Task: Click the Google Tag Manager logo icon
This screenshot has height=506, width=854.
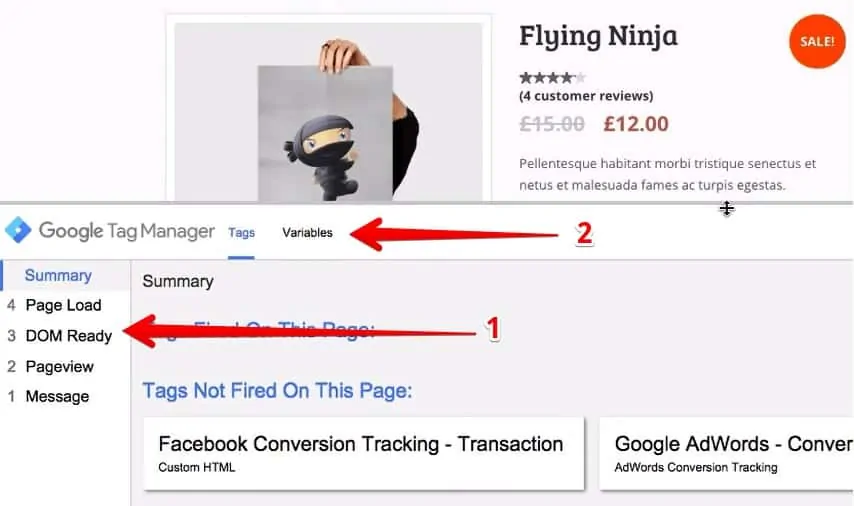Action: (18, 231)
